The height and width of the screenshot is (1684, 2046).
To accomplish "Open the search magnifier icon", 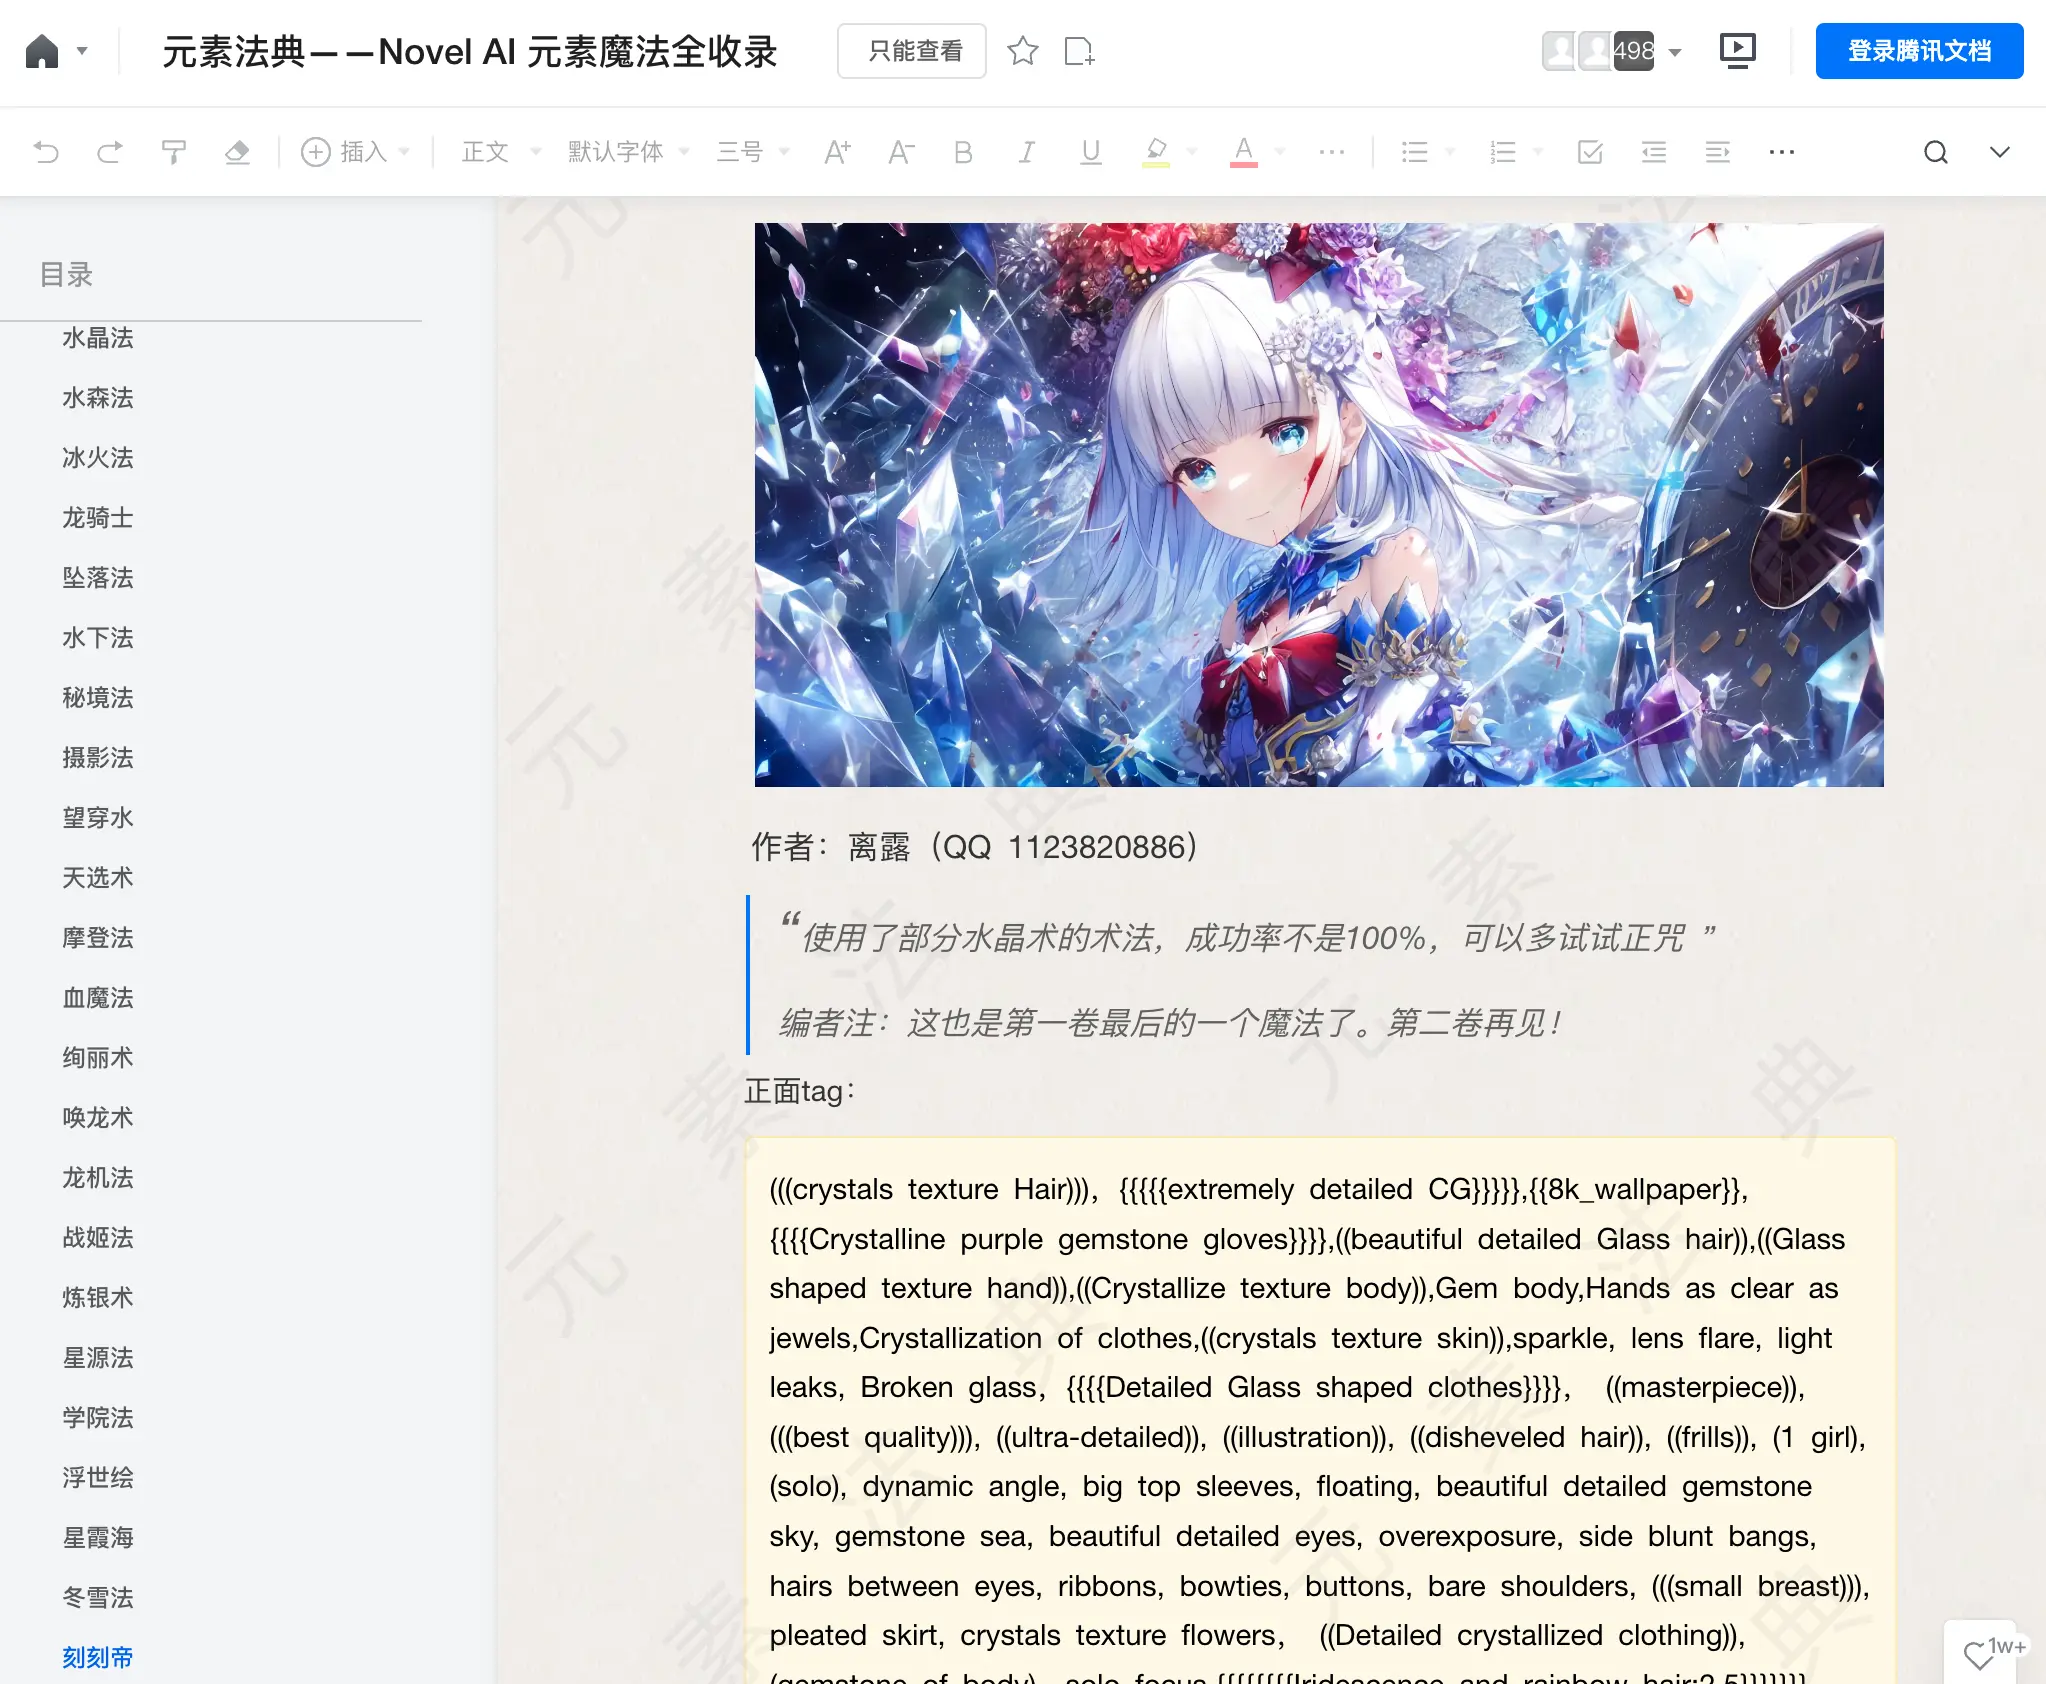I will 1935,152.
